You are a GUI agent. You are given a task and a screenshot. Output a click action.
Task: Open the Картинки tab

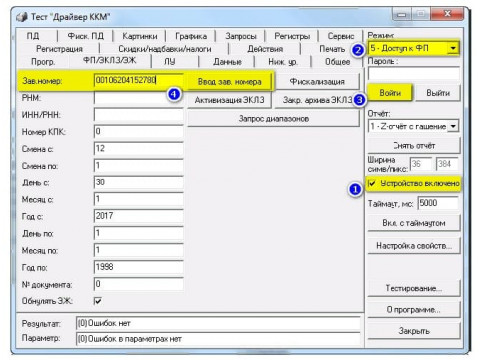140,36
